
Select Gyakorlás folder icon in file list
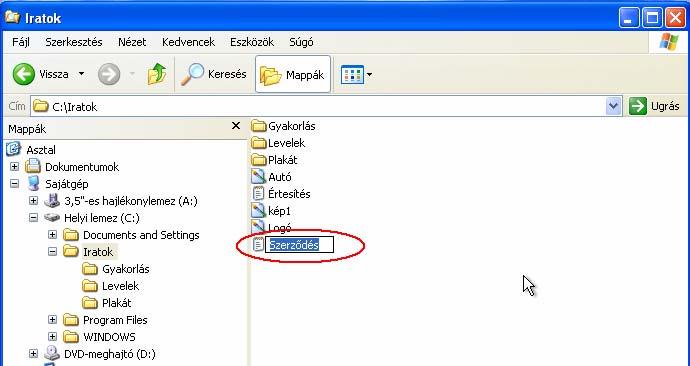[x=259, y=126]
